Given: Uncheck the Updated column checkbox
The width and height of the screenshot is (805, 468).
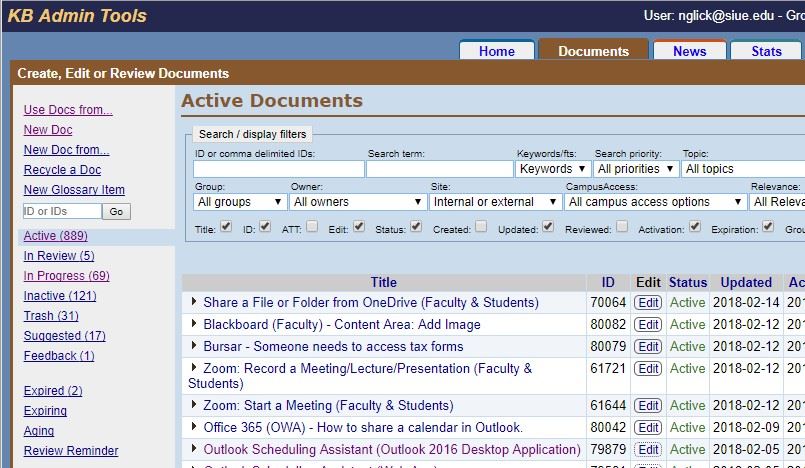Looking at the screenshot, I should tap(548, 227).
